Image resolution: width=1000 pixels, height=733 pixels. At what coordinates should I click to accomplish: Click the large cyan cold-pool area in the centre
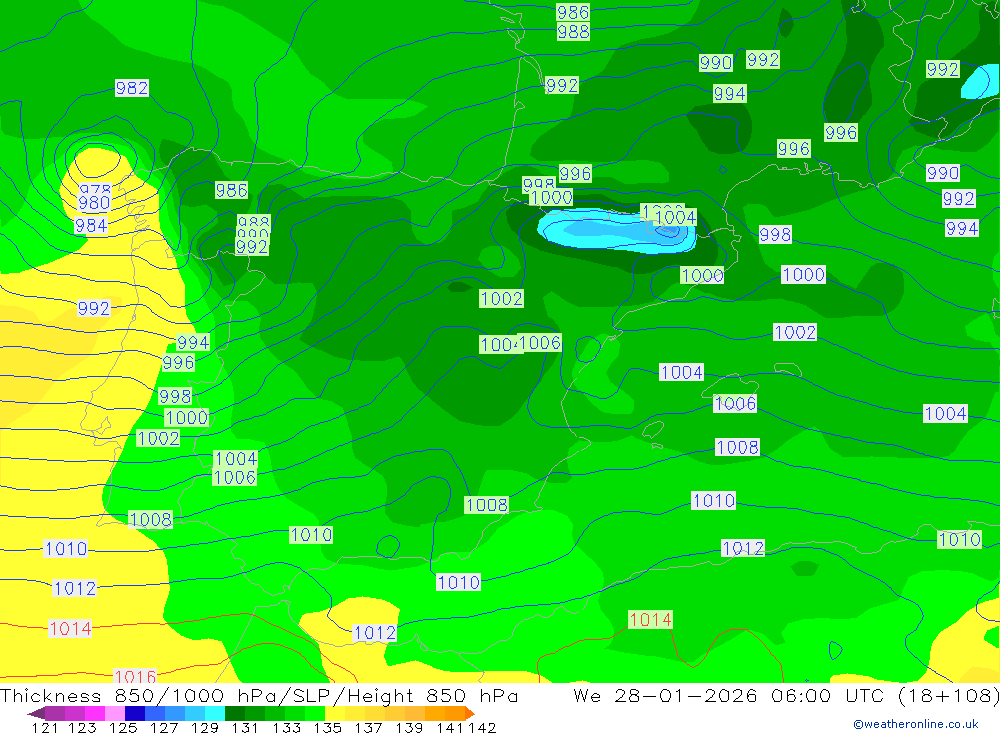click(615, 230)
